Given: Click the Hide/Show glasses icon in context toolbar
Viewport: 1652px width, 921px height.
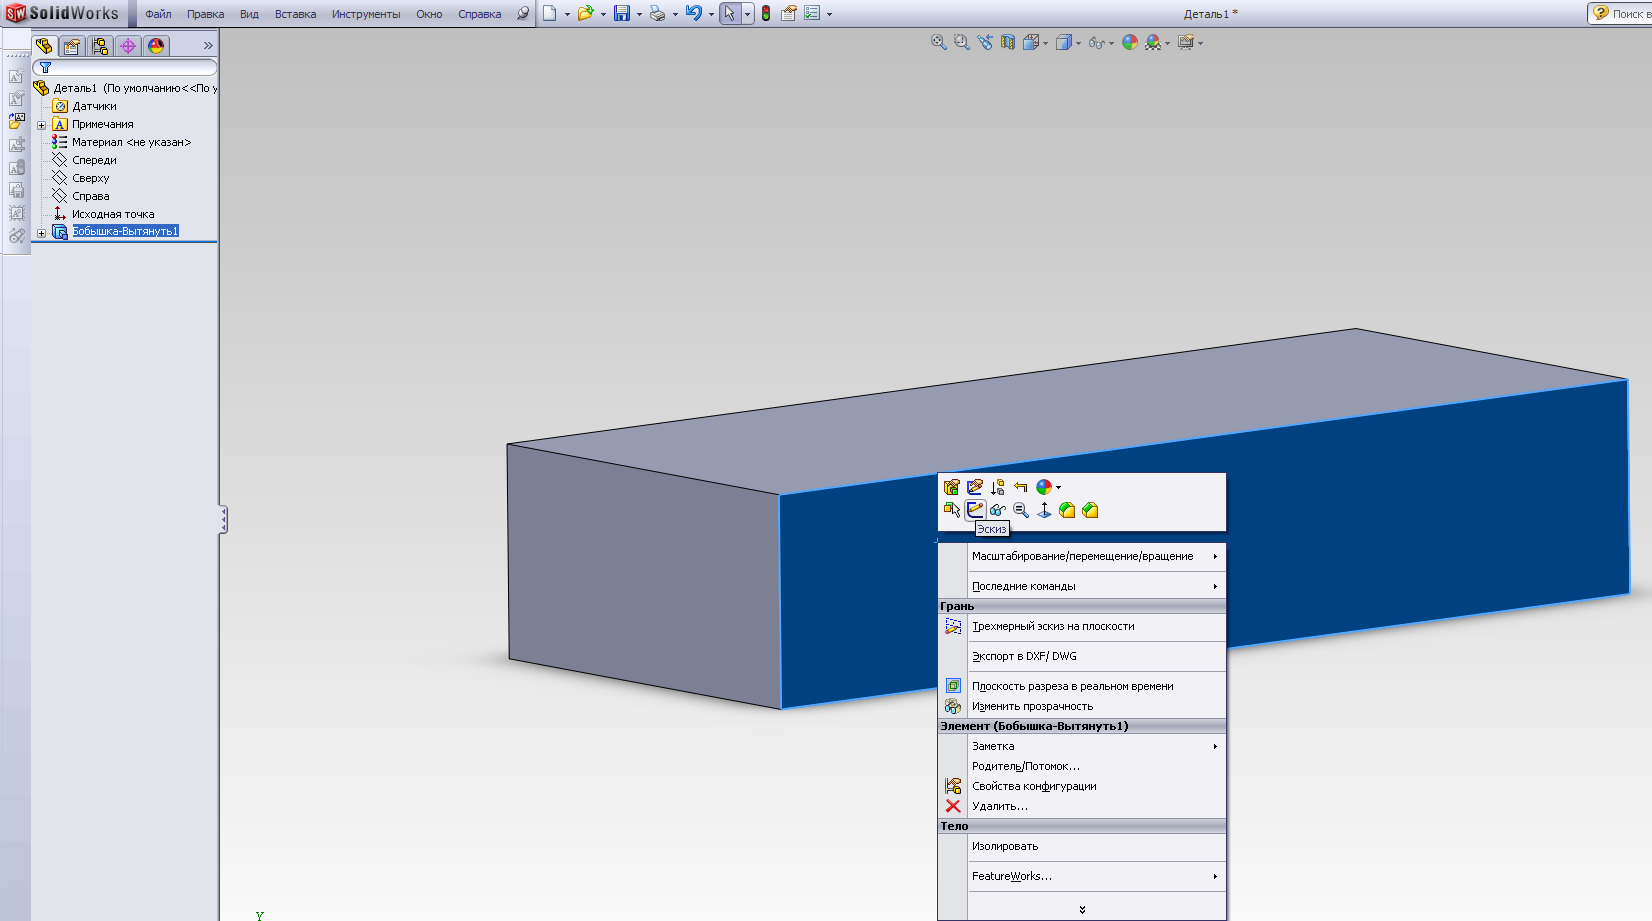Looking at the screenshot, I should [998, 510].
